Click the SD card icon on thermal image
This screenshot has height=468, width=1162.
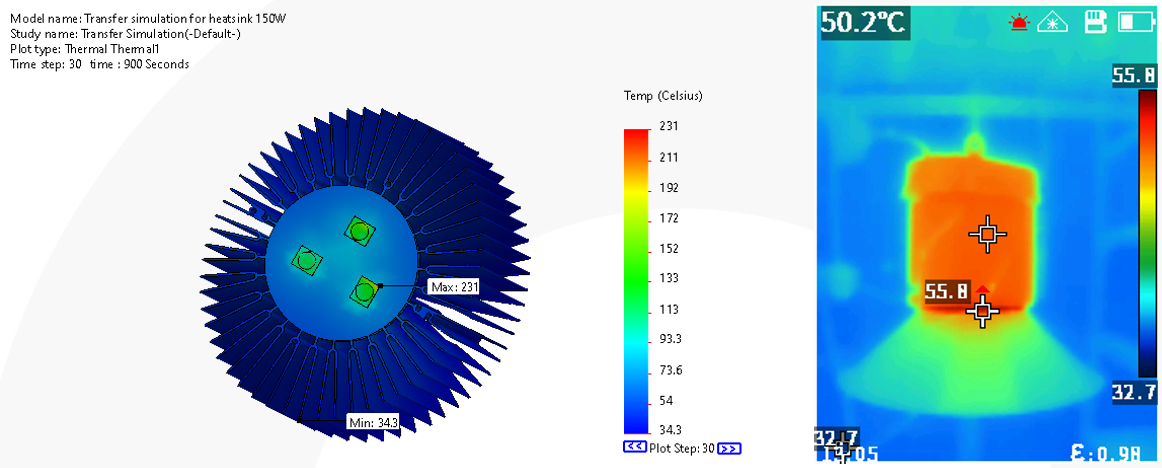(x=1095, y=21)
